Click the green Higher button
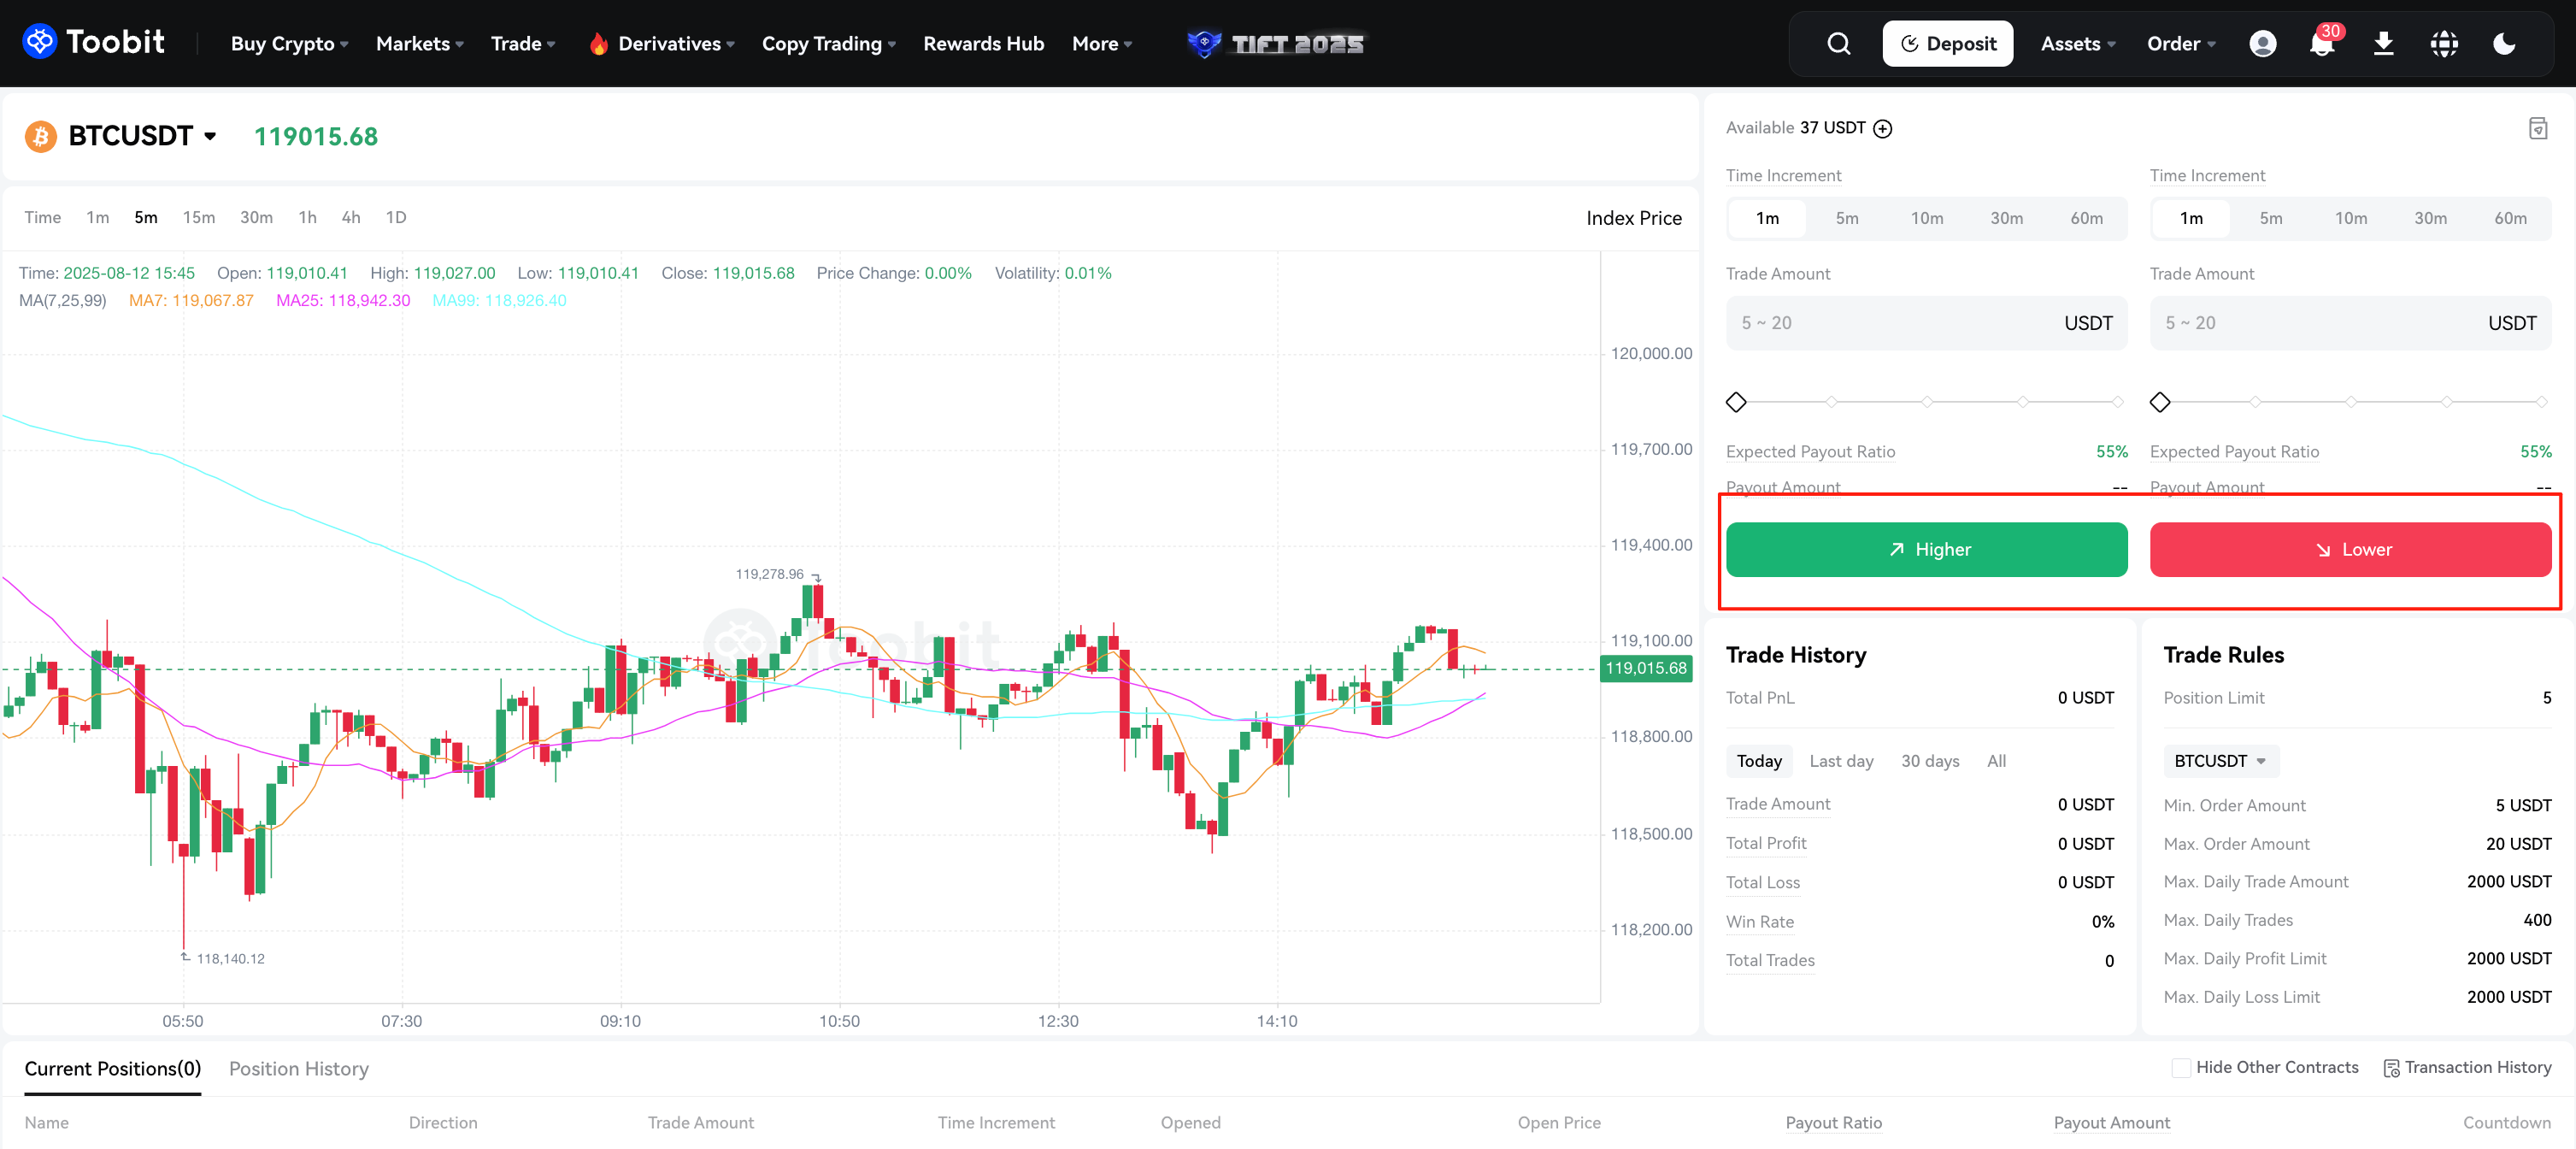 (x=1926, y=549)
